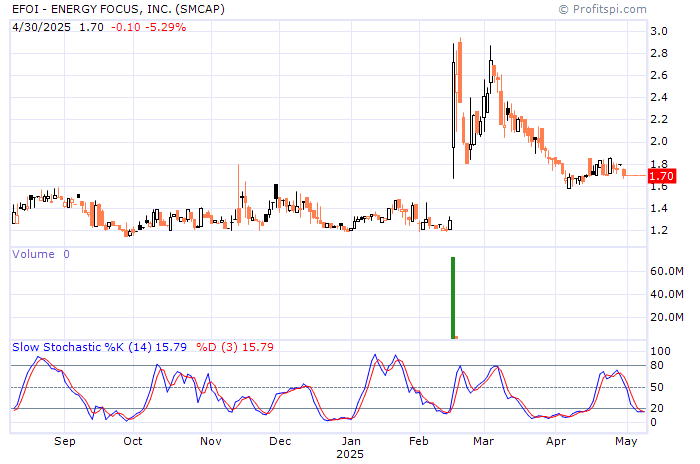
Task: Click the red '1.70' current price tag
Action: [x=662, y=176]
